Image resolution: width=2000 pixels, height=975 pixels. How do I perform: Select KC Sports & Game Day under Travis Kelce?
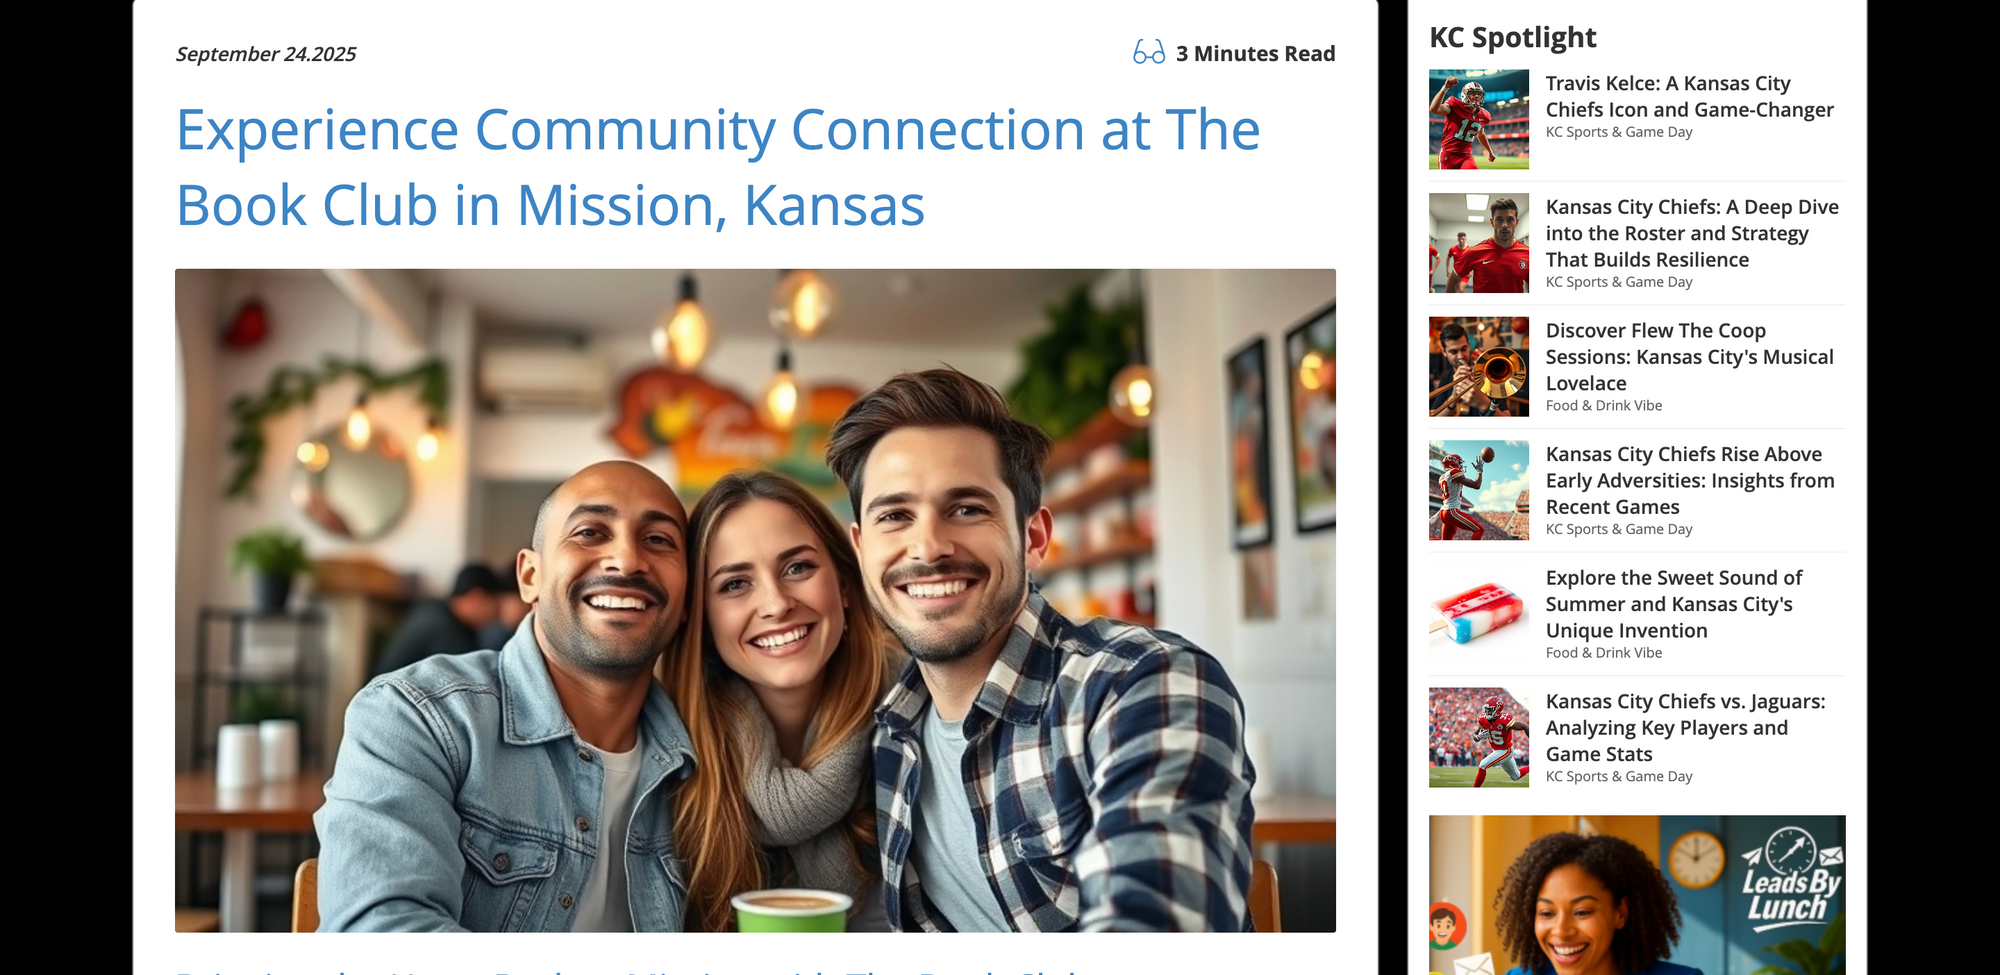(1619, 132)
